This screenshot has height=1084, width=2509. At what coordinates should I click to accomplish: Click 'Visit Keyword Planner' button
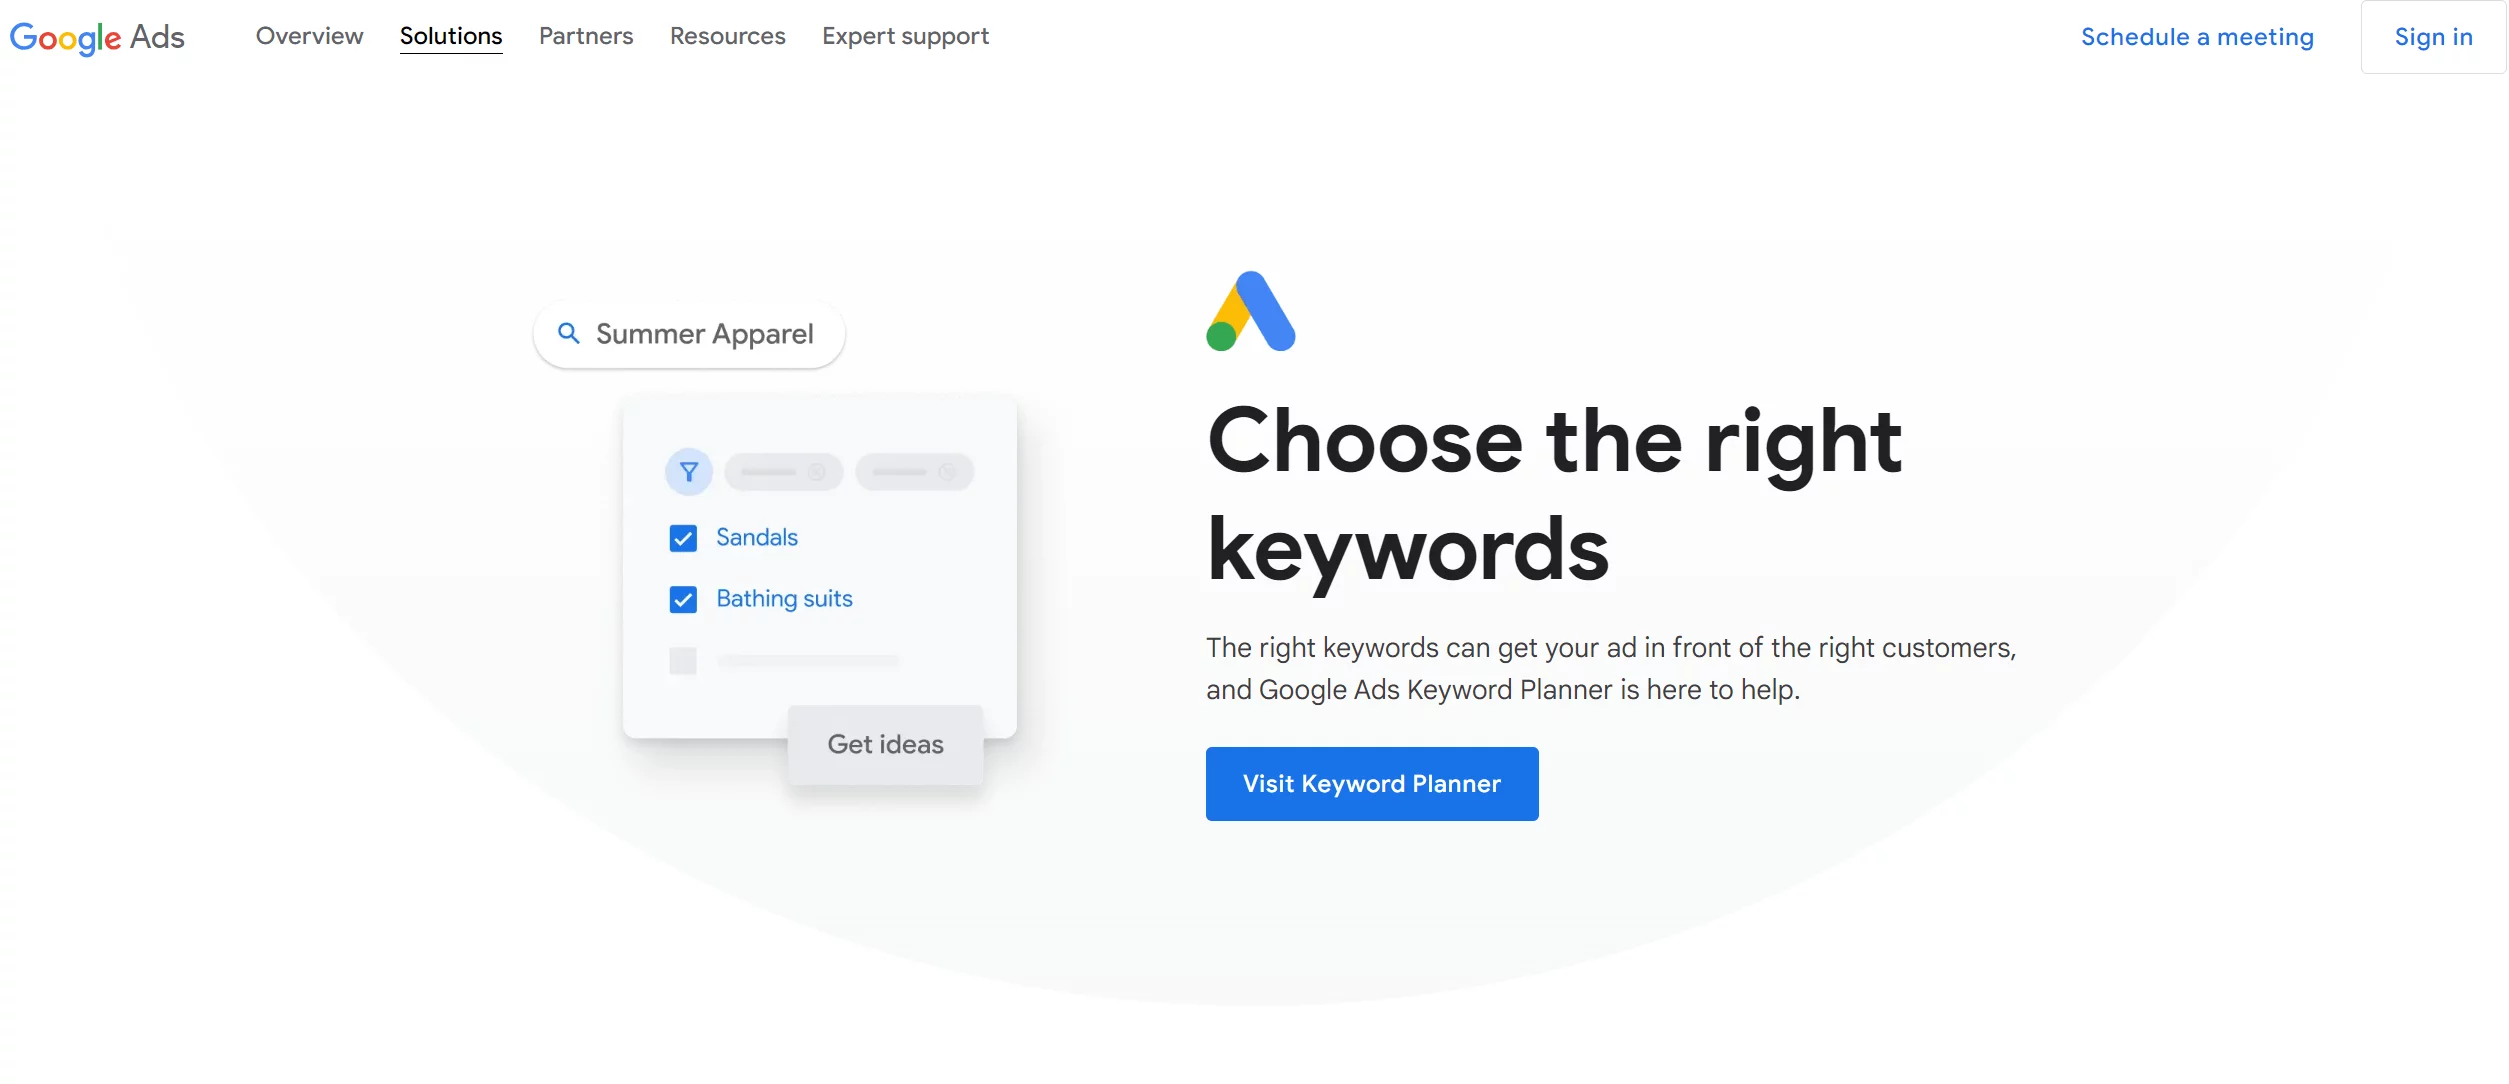point(1371,783)
